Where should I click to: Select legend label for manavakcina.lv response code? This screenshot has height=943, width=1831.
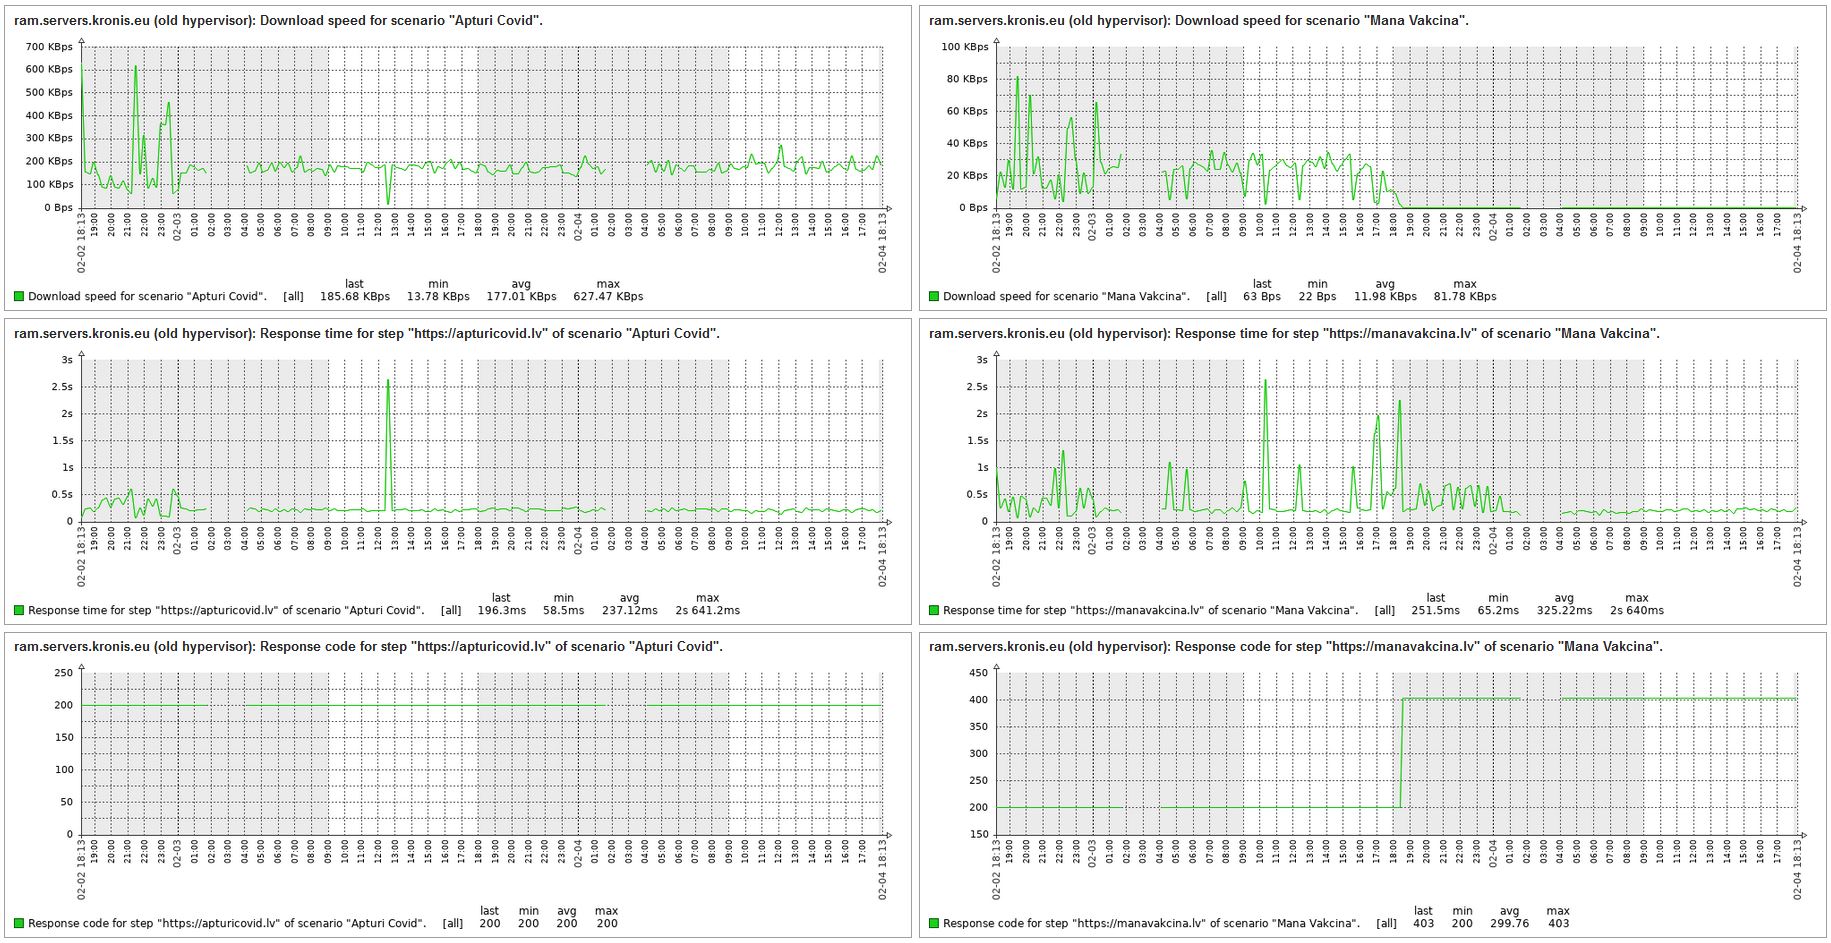point(1151,923)
